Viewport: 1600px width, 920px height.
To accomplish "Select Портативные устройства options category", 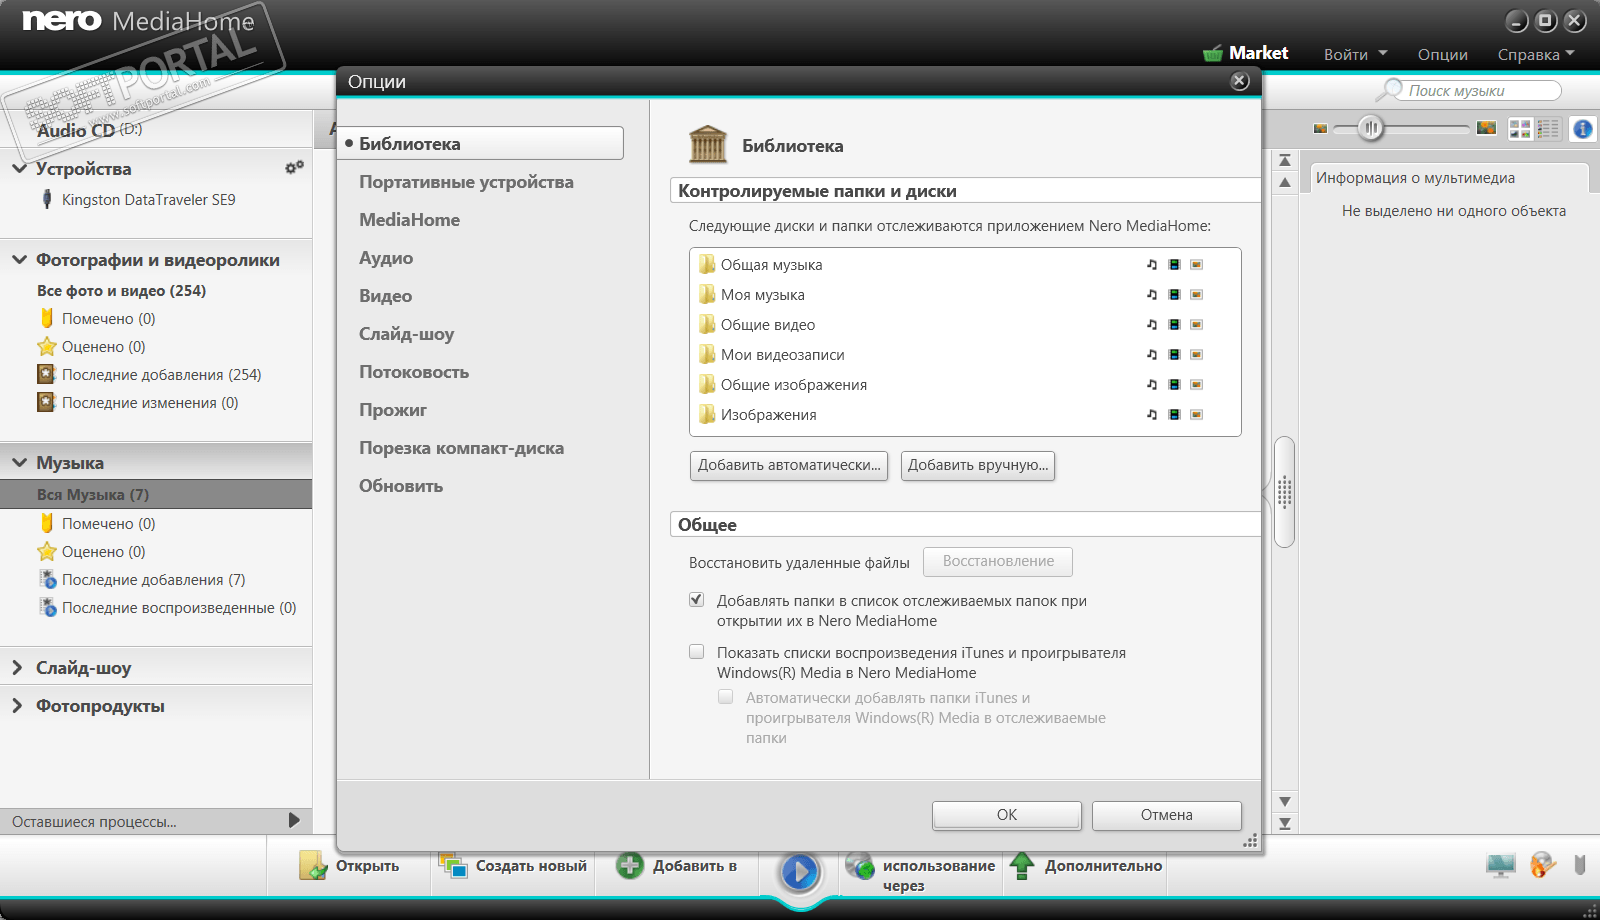I will pyautogui.click(x=466, y=182).
